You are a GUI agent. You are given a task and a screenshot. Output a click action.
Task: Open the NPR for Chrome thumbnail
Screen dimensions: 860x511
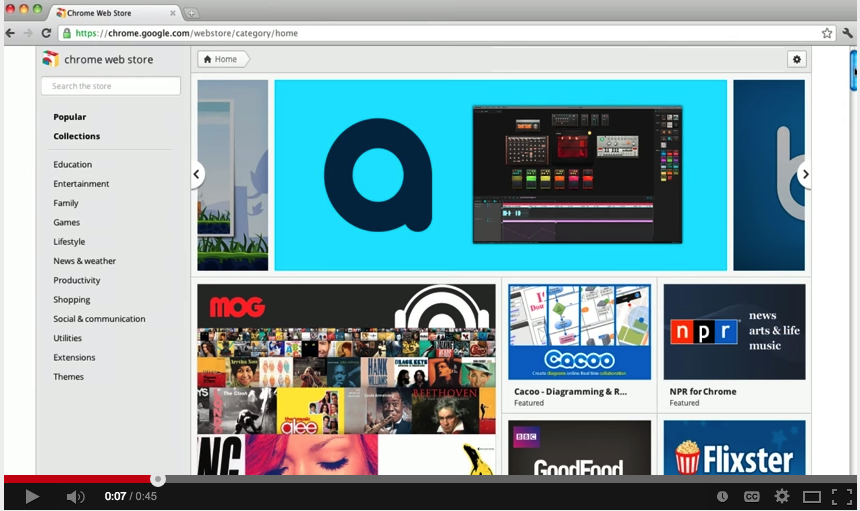[734, 332]
